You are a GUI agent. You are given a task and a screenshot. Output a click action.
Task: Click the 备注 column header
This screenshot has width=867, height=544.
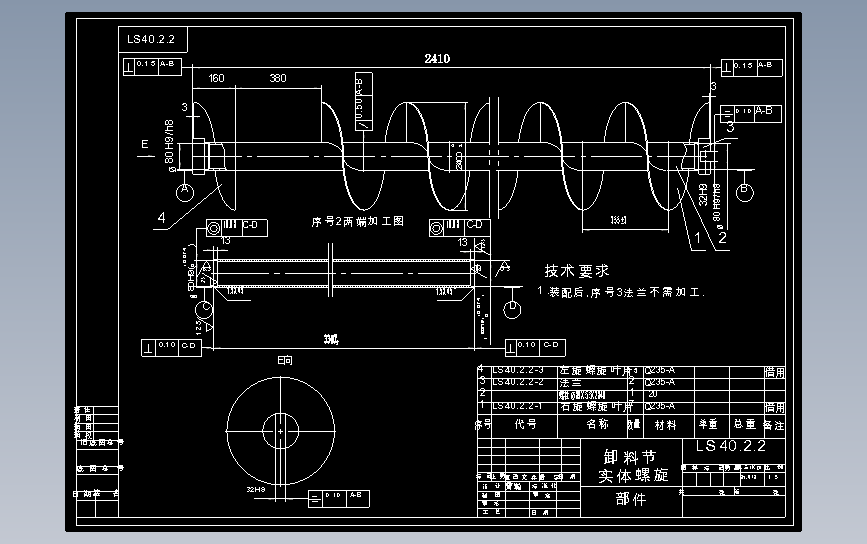774,425
